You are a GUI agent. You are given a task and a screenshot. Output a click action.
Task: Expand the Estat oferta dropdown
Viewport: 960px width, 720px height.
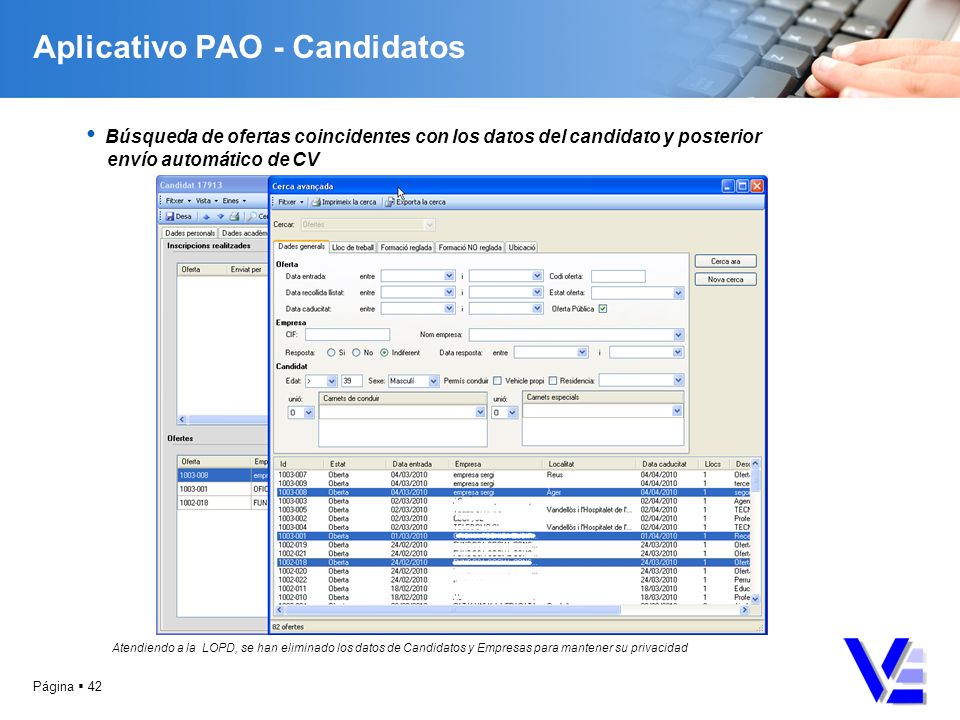click(678, 293)
